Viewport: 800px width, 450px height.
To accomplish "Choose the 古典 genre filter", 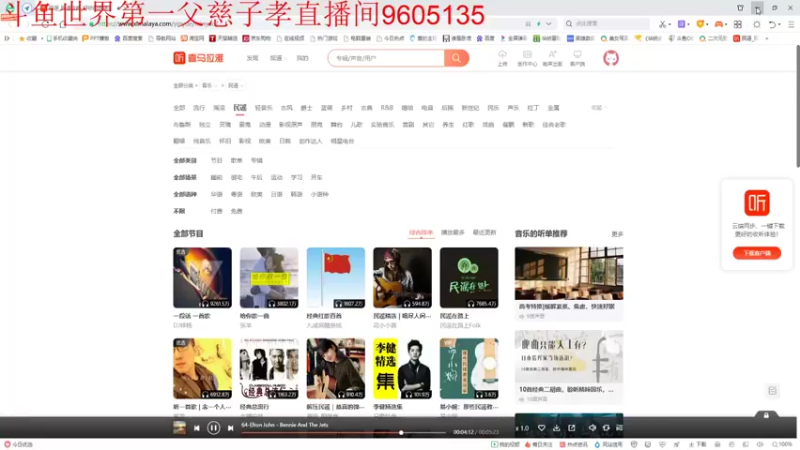I will click(366, 108).
